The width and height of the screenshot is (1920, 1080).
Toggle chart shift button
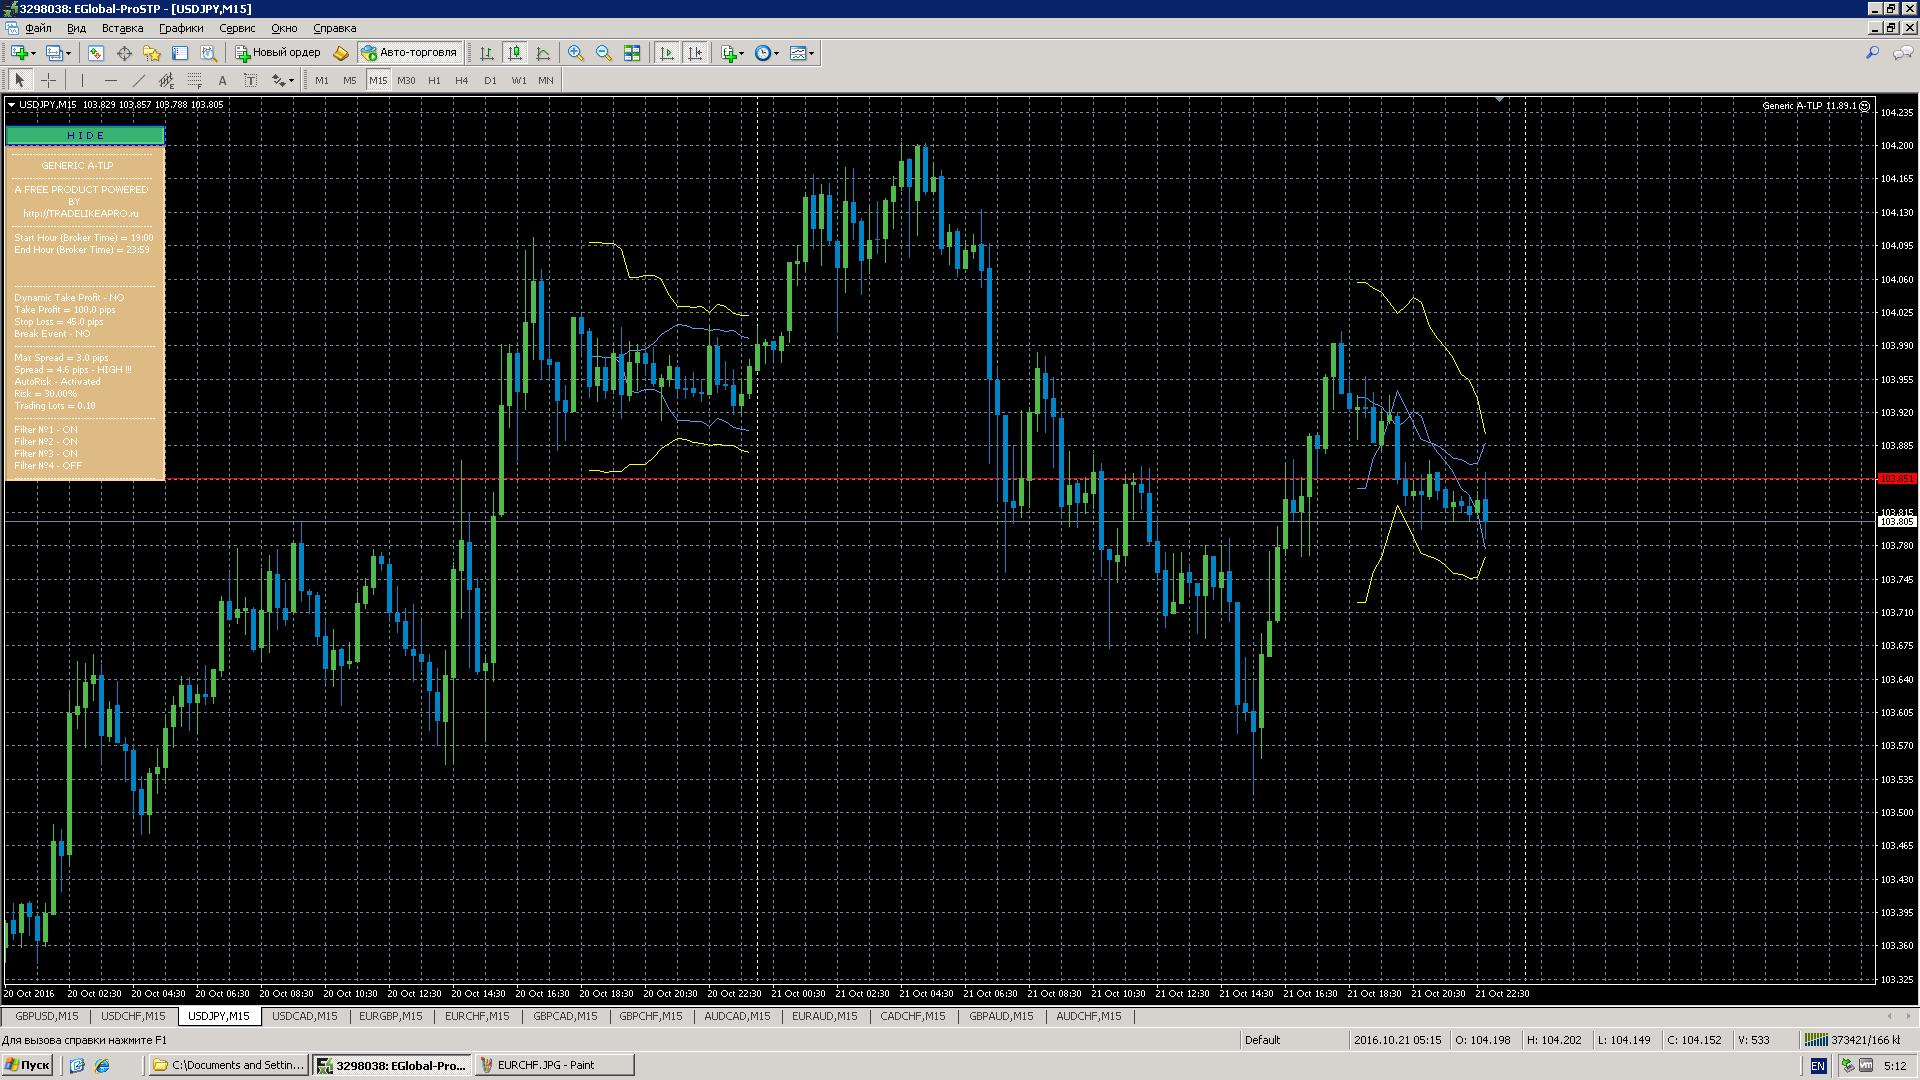tap(695, 53)
